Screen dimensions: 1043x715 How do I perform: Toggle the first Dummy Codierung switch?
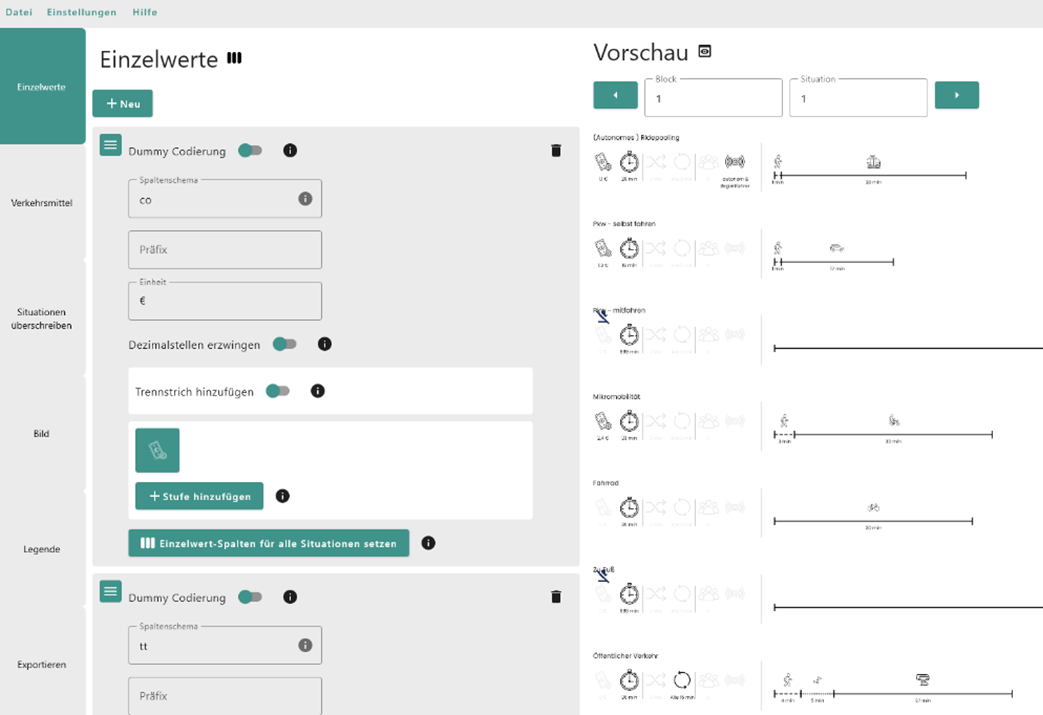pos(250,150)
